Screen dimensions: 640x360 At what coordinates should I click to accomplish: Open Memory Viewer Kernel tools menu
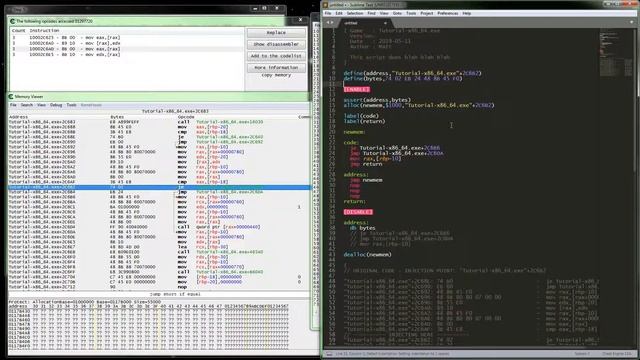(x=91, y=105)
